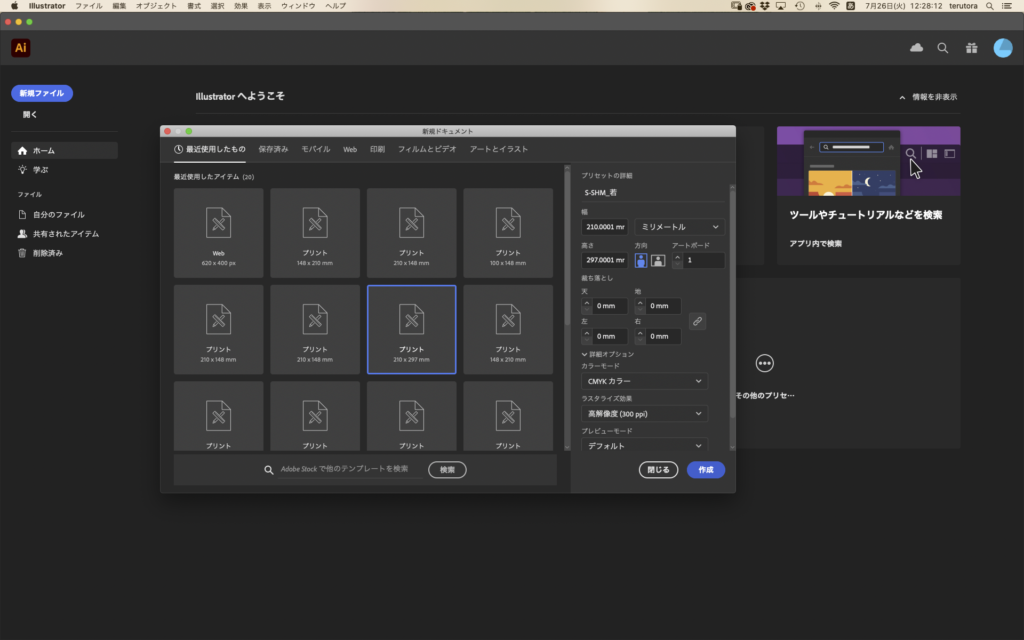Open the オブジェクト menu
This screenshot has width=1024, height=640.
156,6
